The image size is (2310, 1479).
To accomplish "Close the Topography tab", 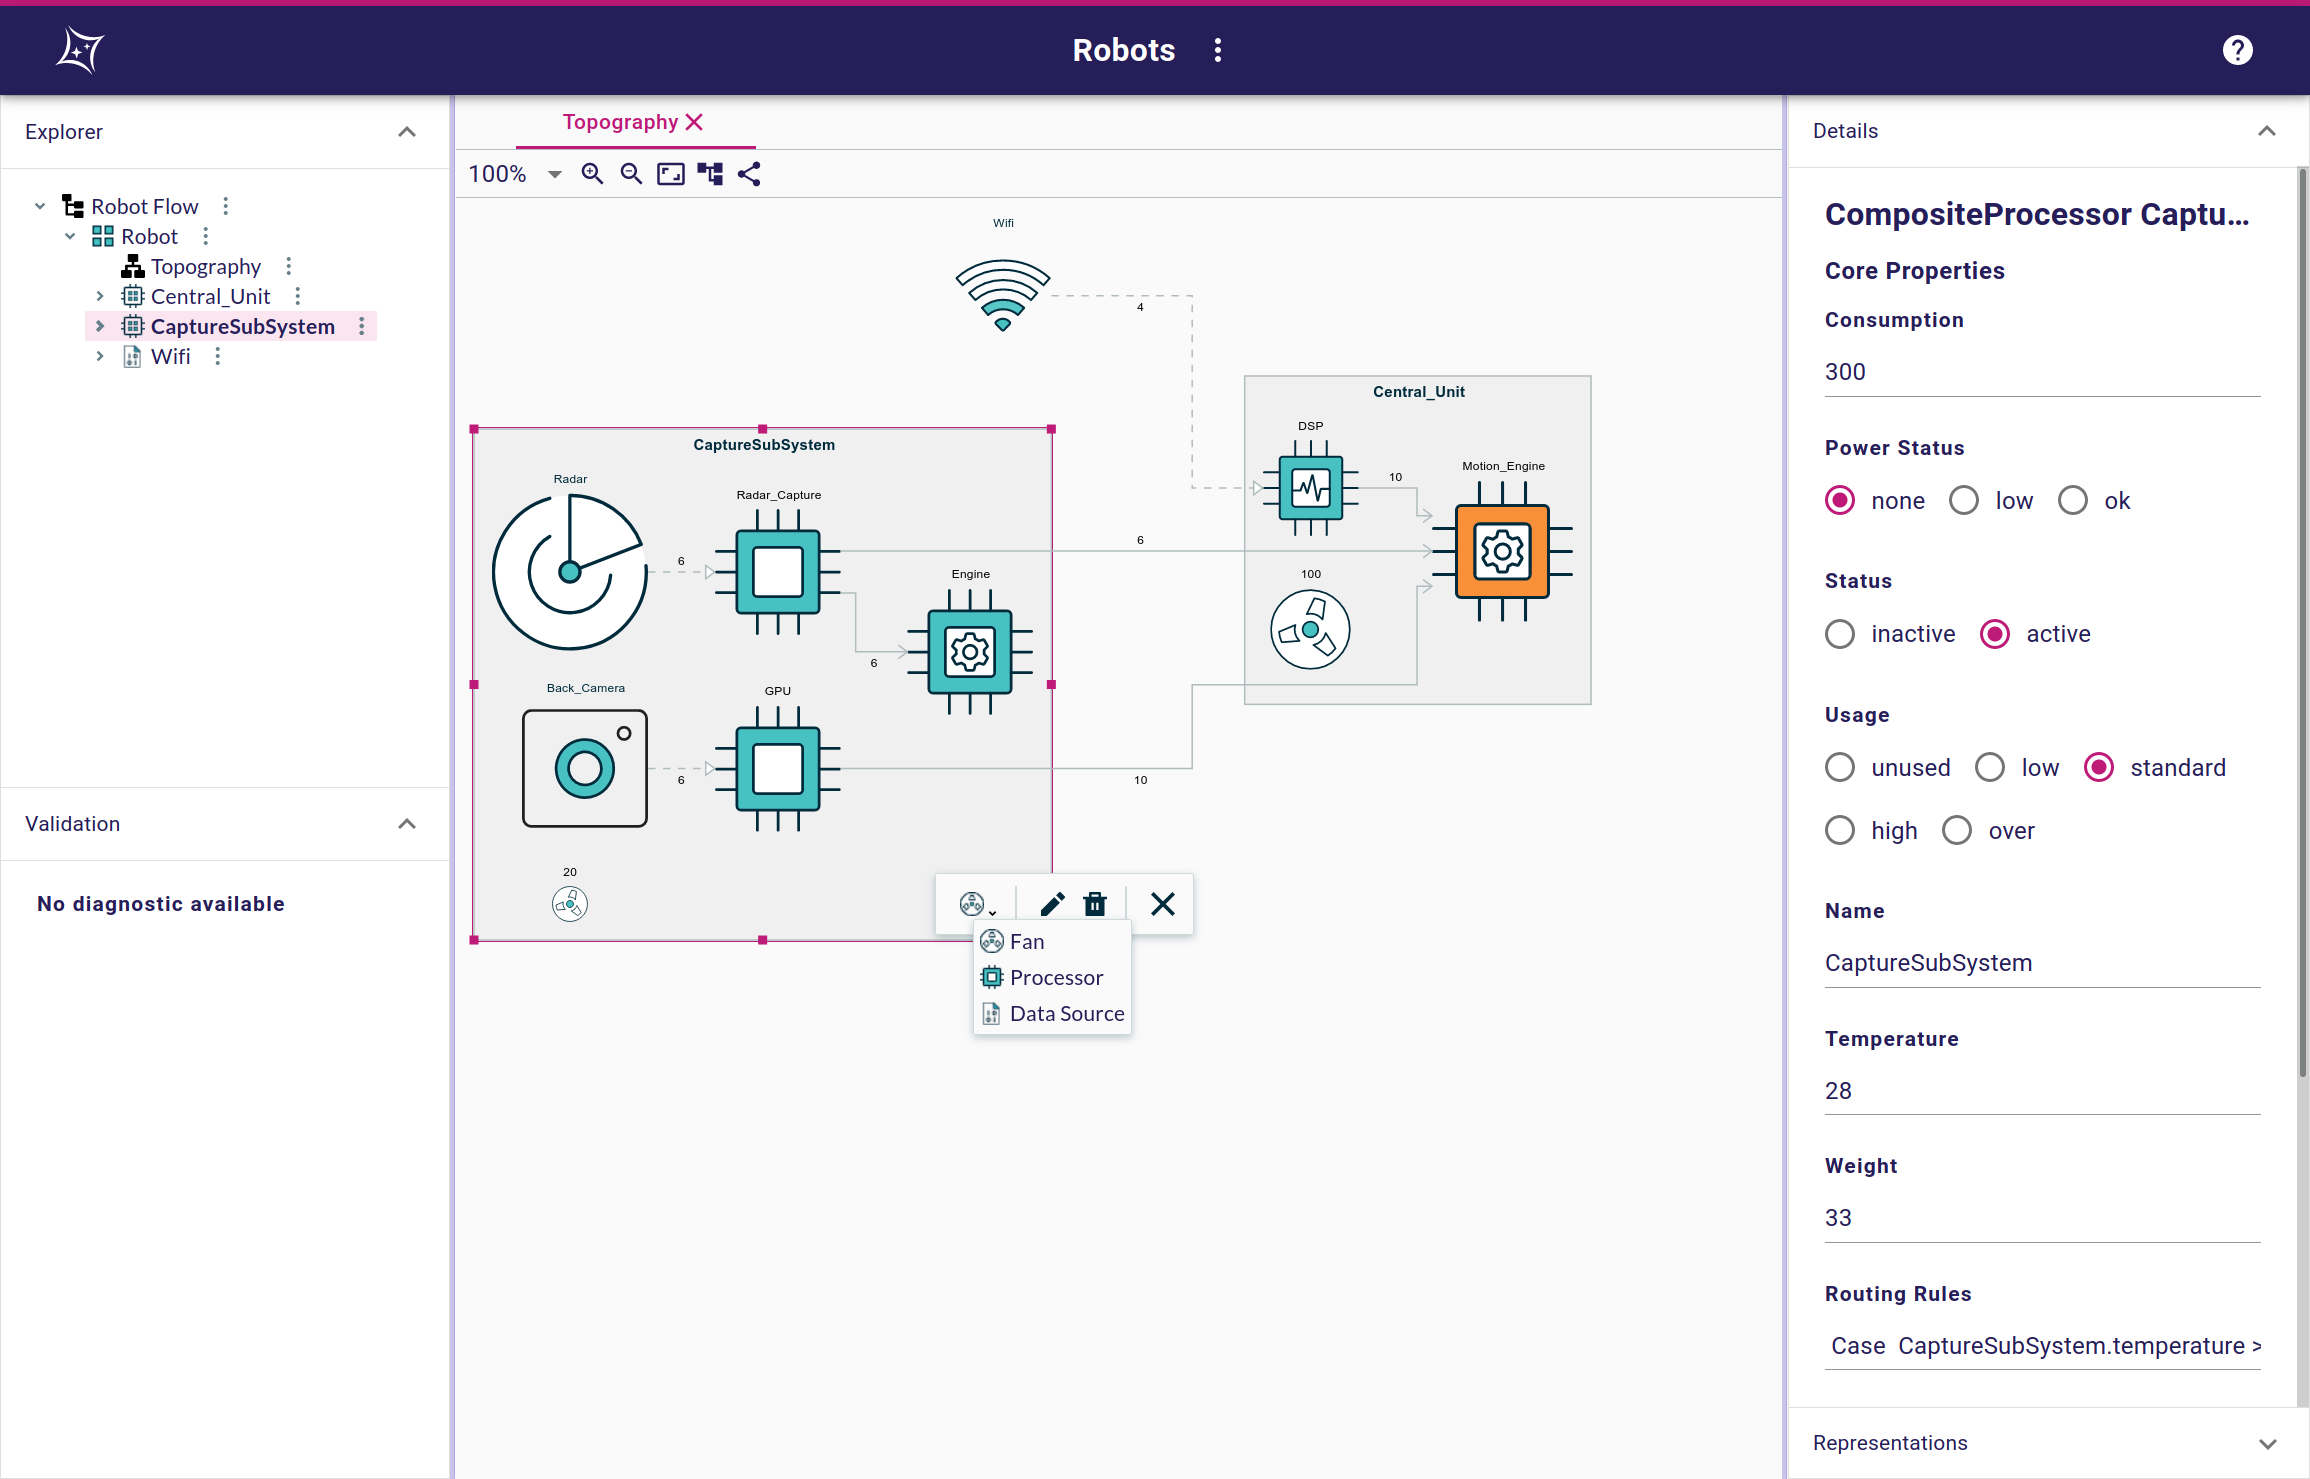I will (695, 122).
